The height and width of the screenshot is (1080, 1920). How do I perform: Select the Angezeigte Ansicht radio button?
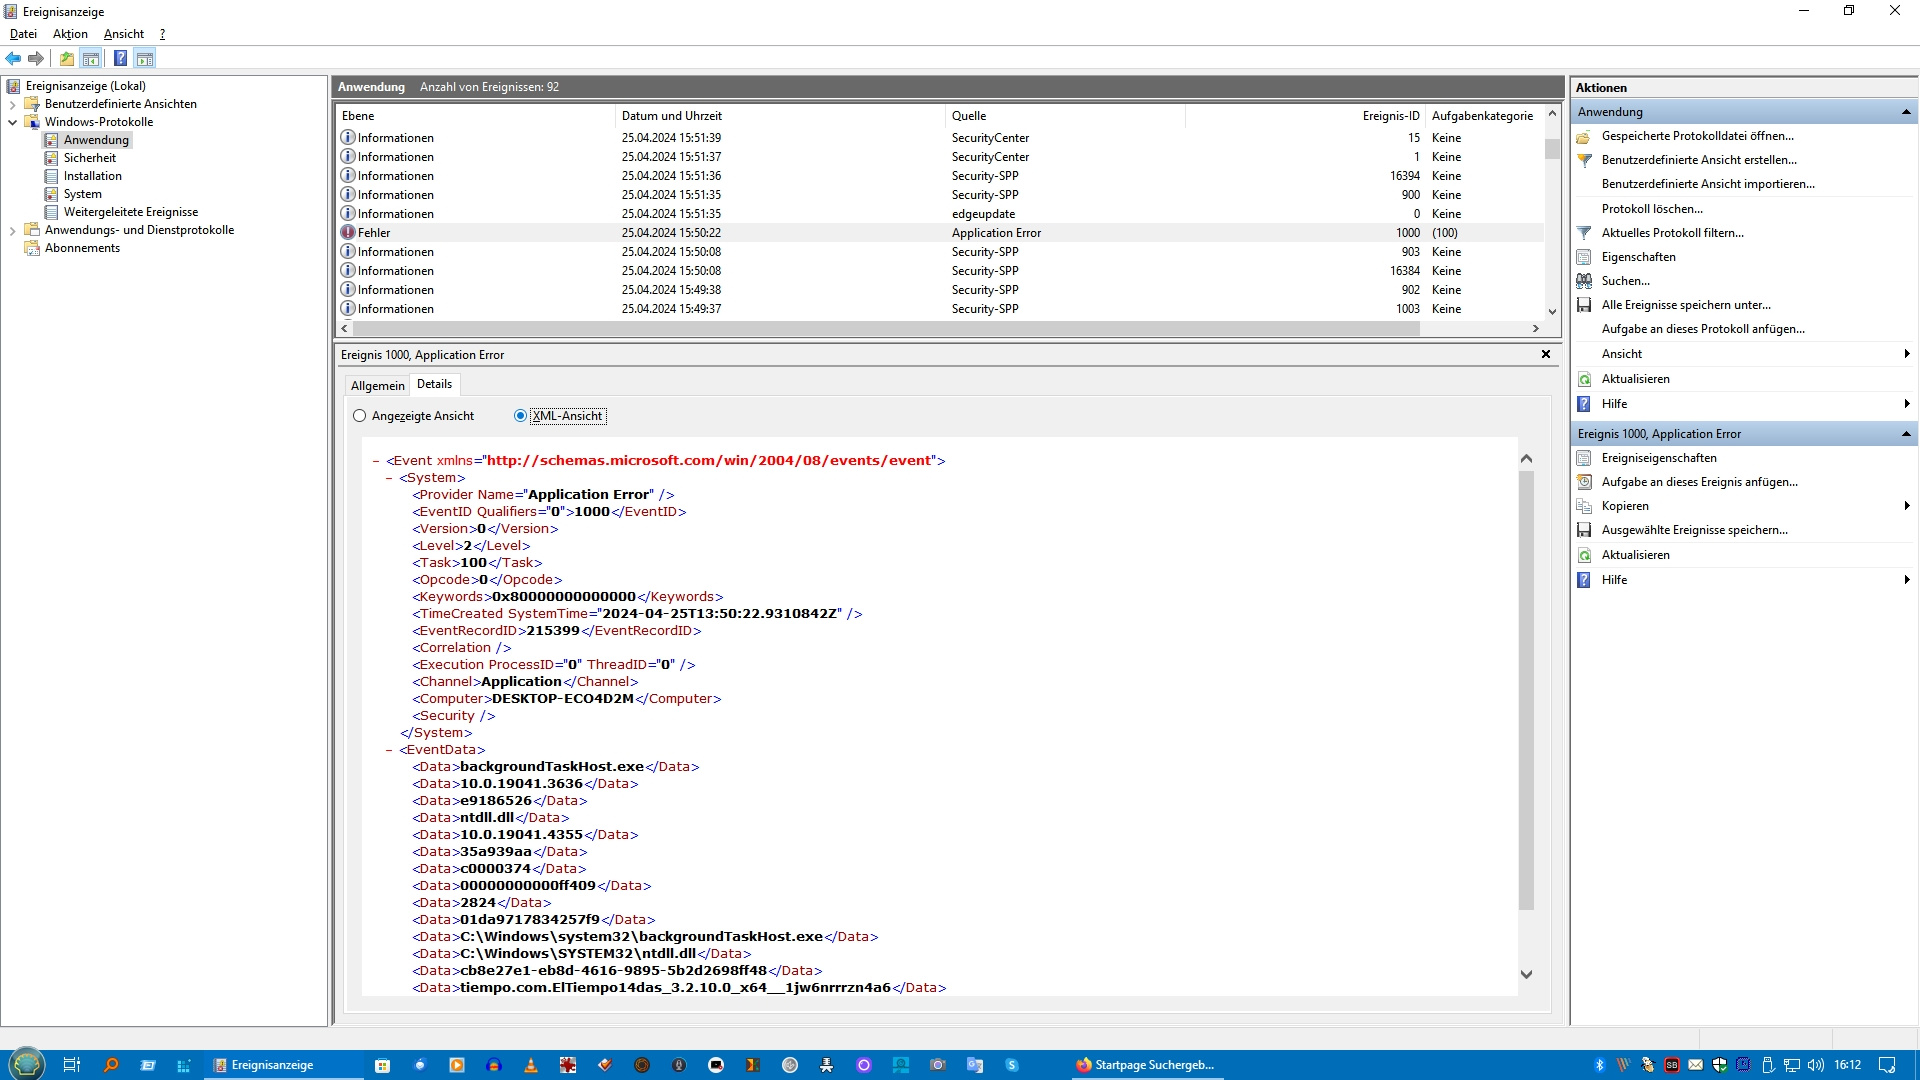[x=360, y=416]
